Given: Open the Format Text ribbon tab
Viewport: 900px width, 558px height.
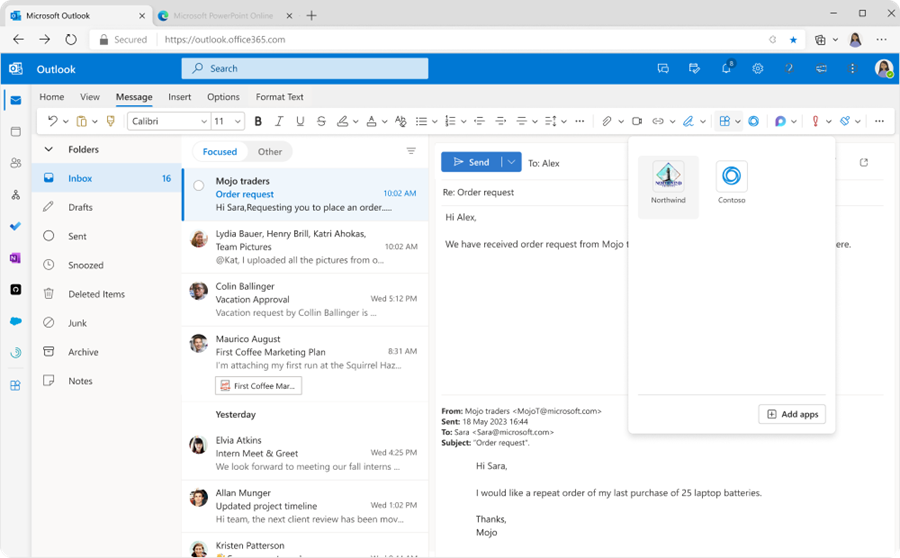Looking at the screenshot, I should pos(280,97).
